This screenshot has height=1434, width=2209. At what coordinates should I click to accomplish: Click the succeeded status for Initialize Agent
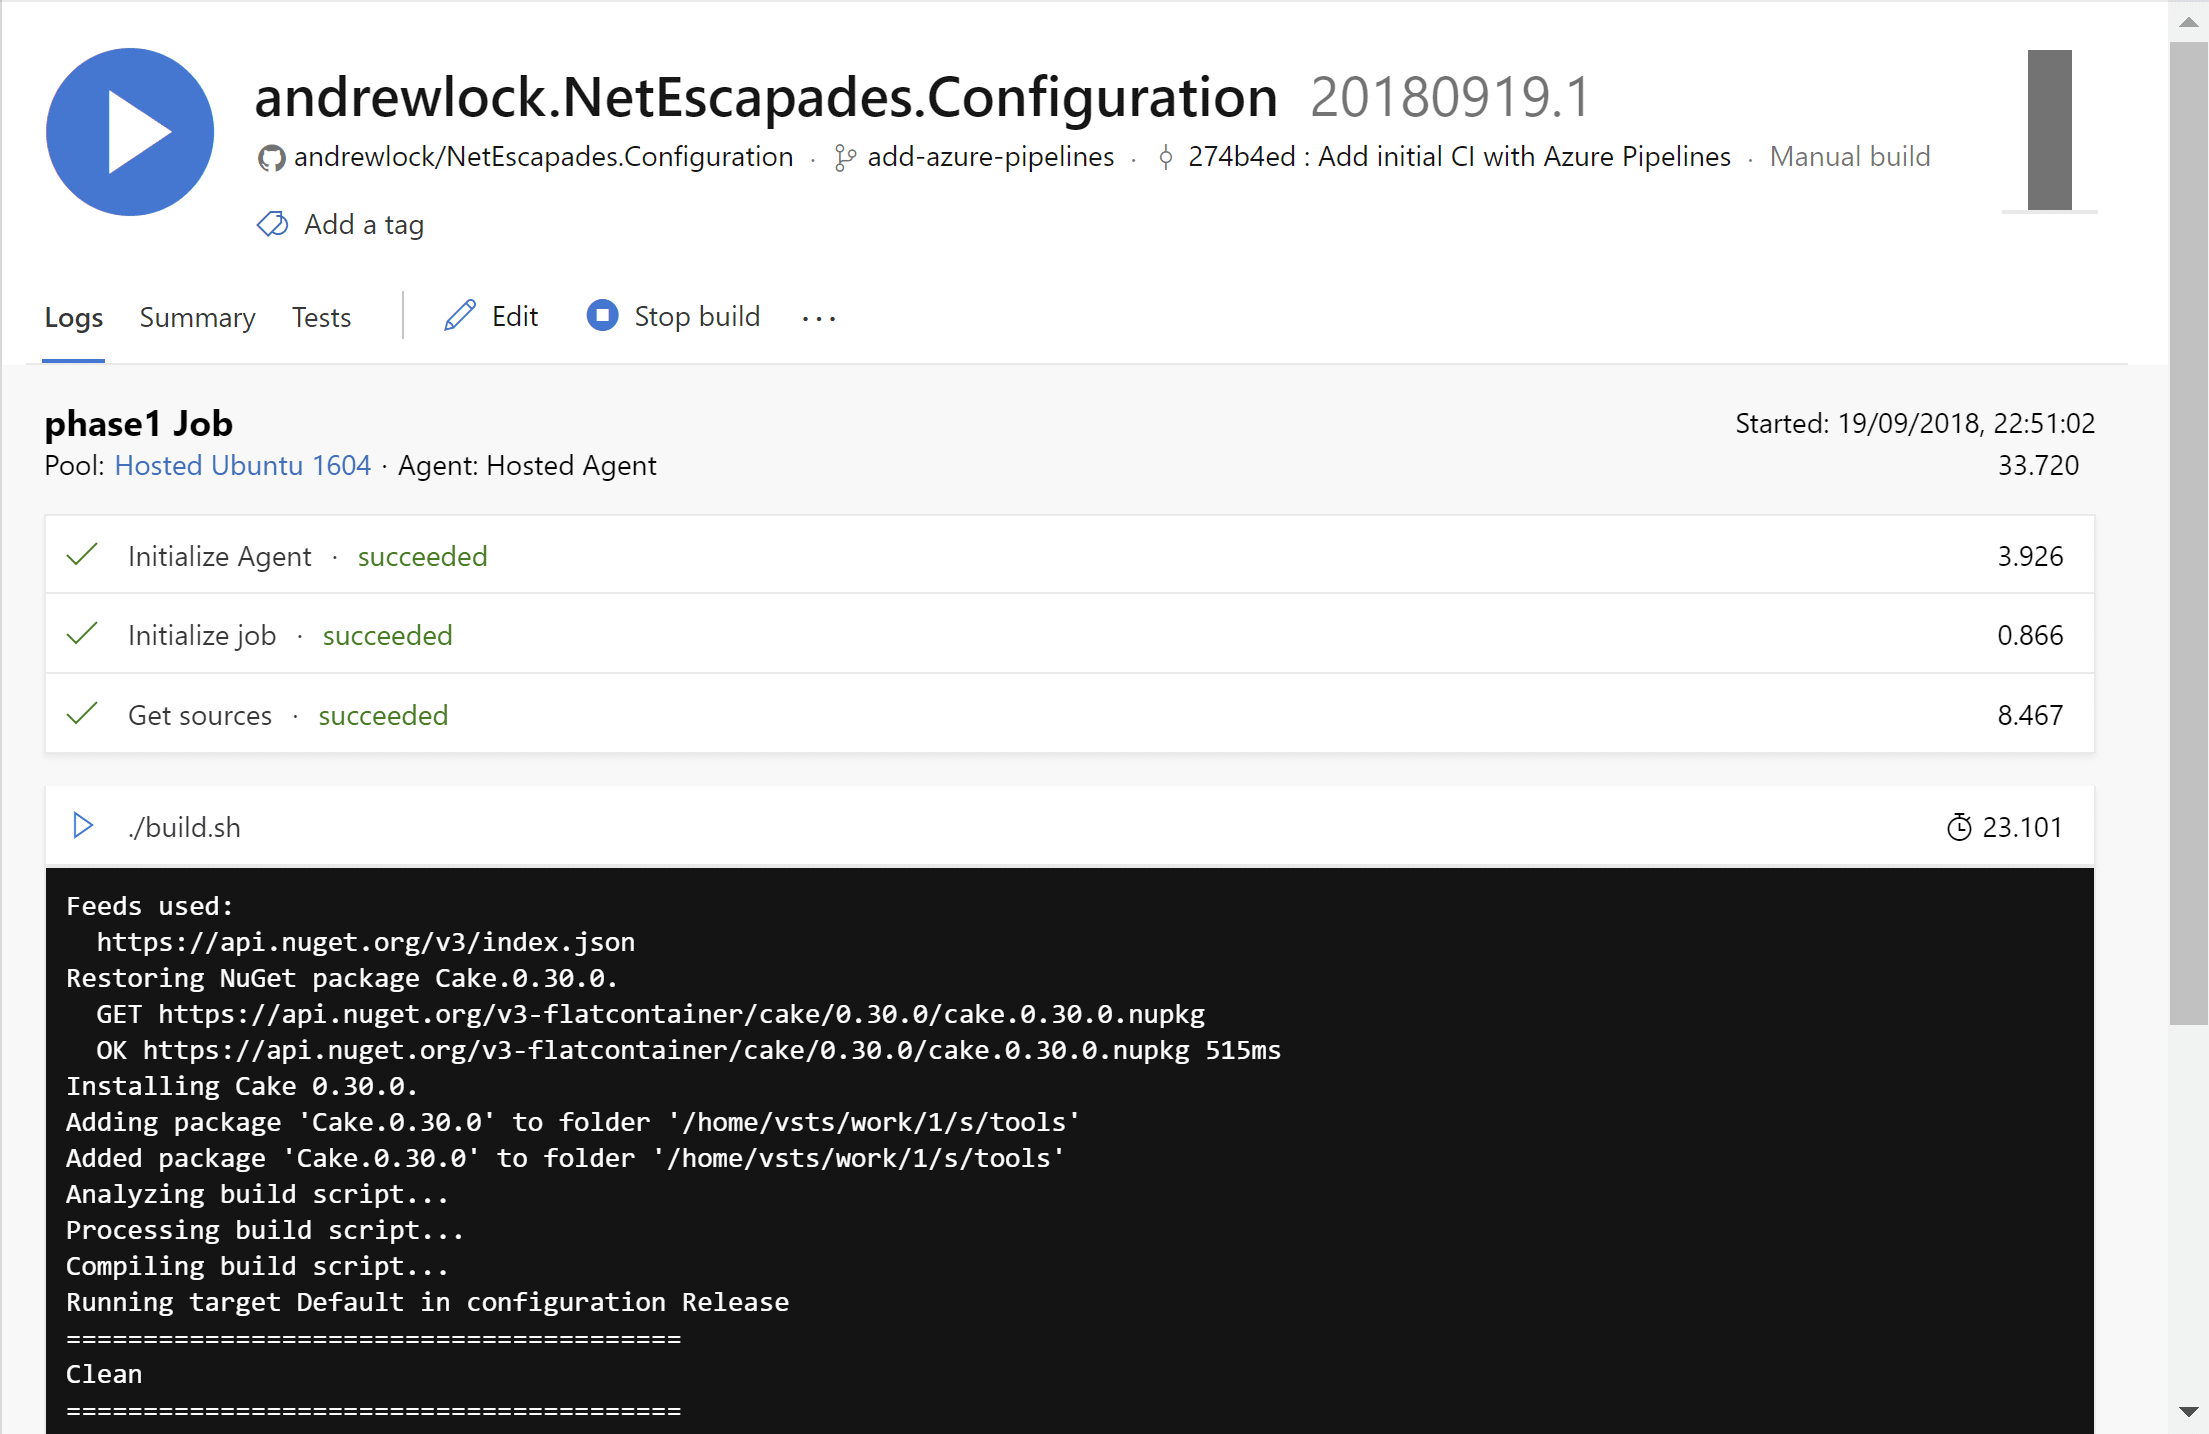point(423,556)
